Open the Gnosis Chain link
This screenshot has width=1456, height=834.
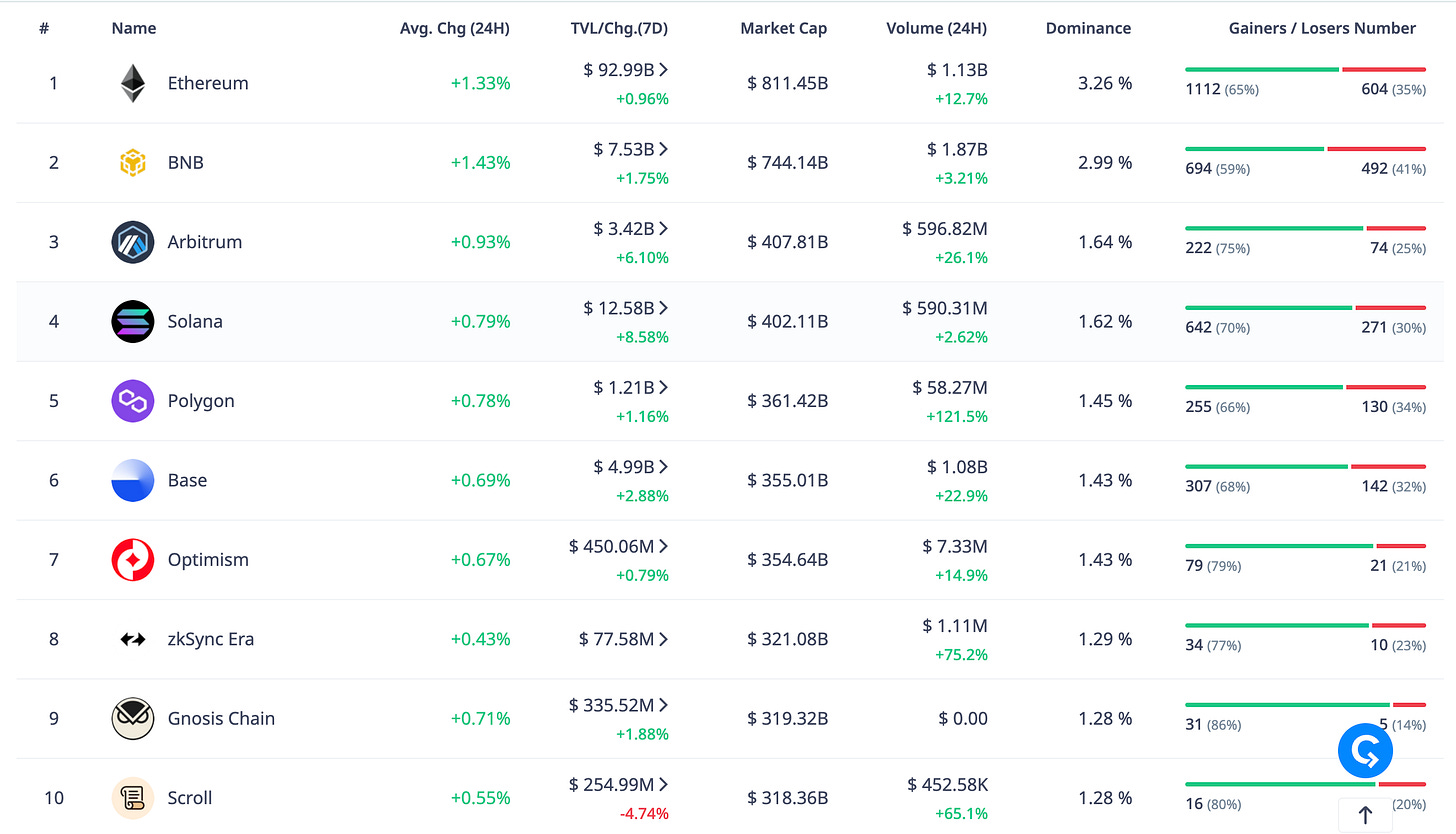coord(221,718)
